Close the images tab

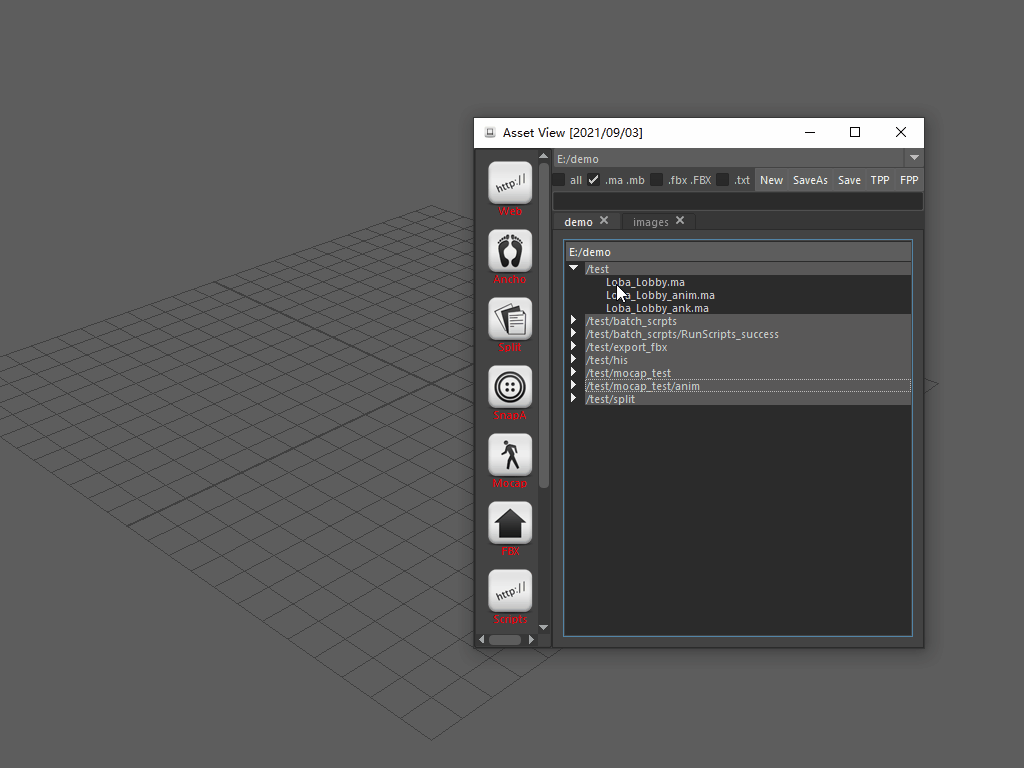pos(680,221)
